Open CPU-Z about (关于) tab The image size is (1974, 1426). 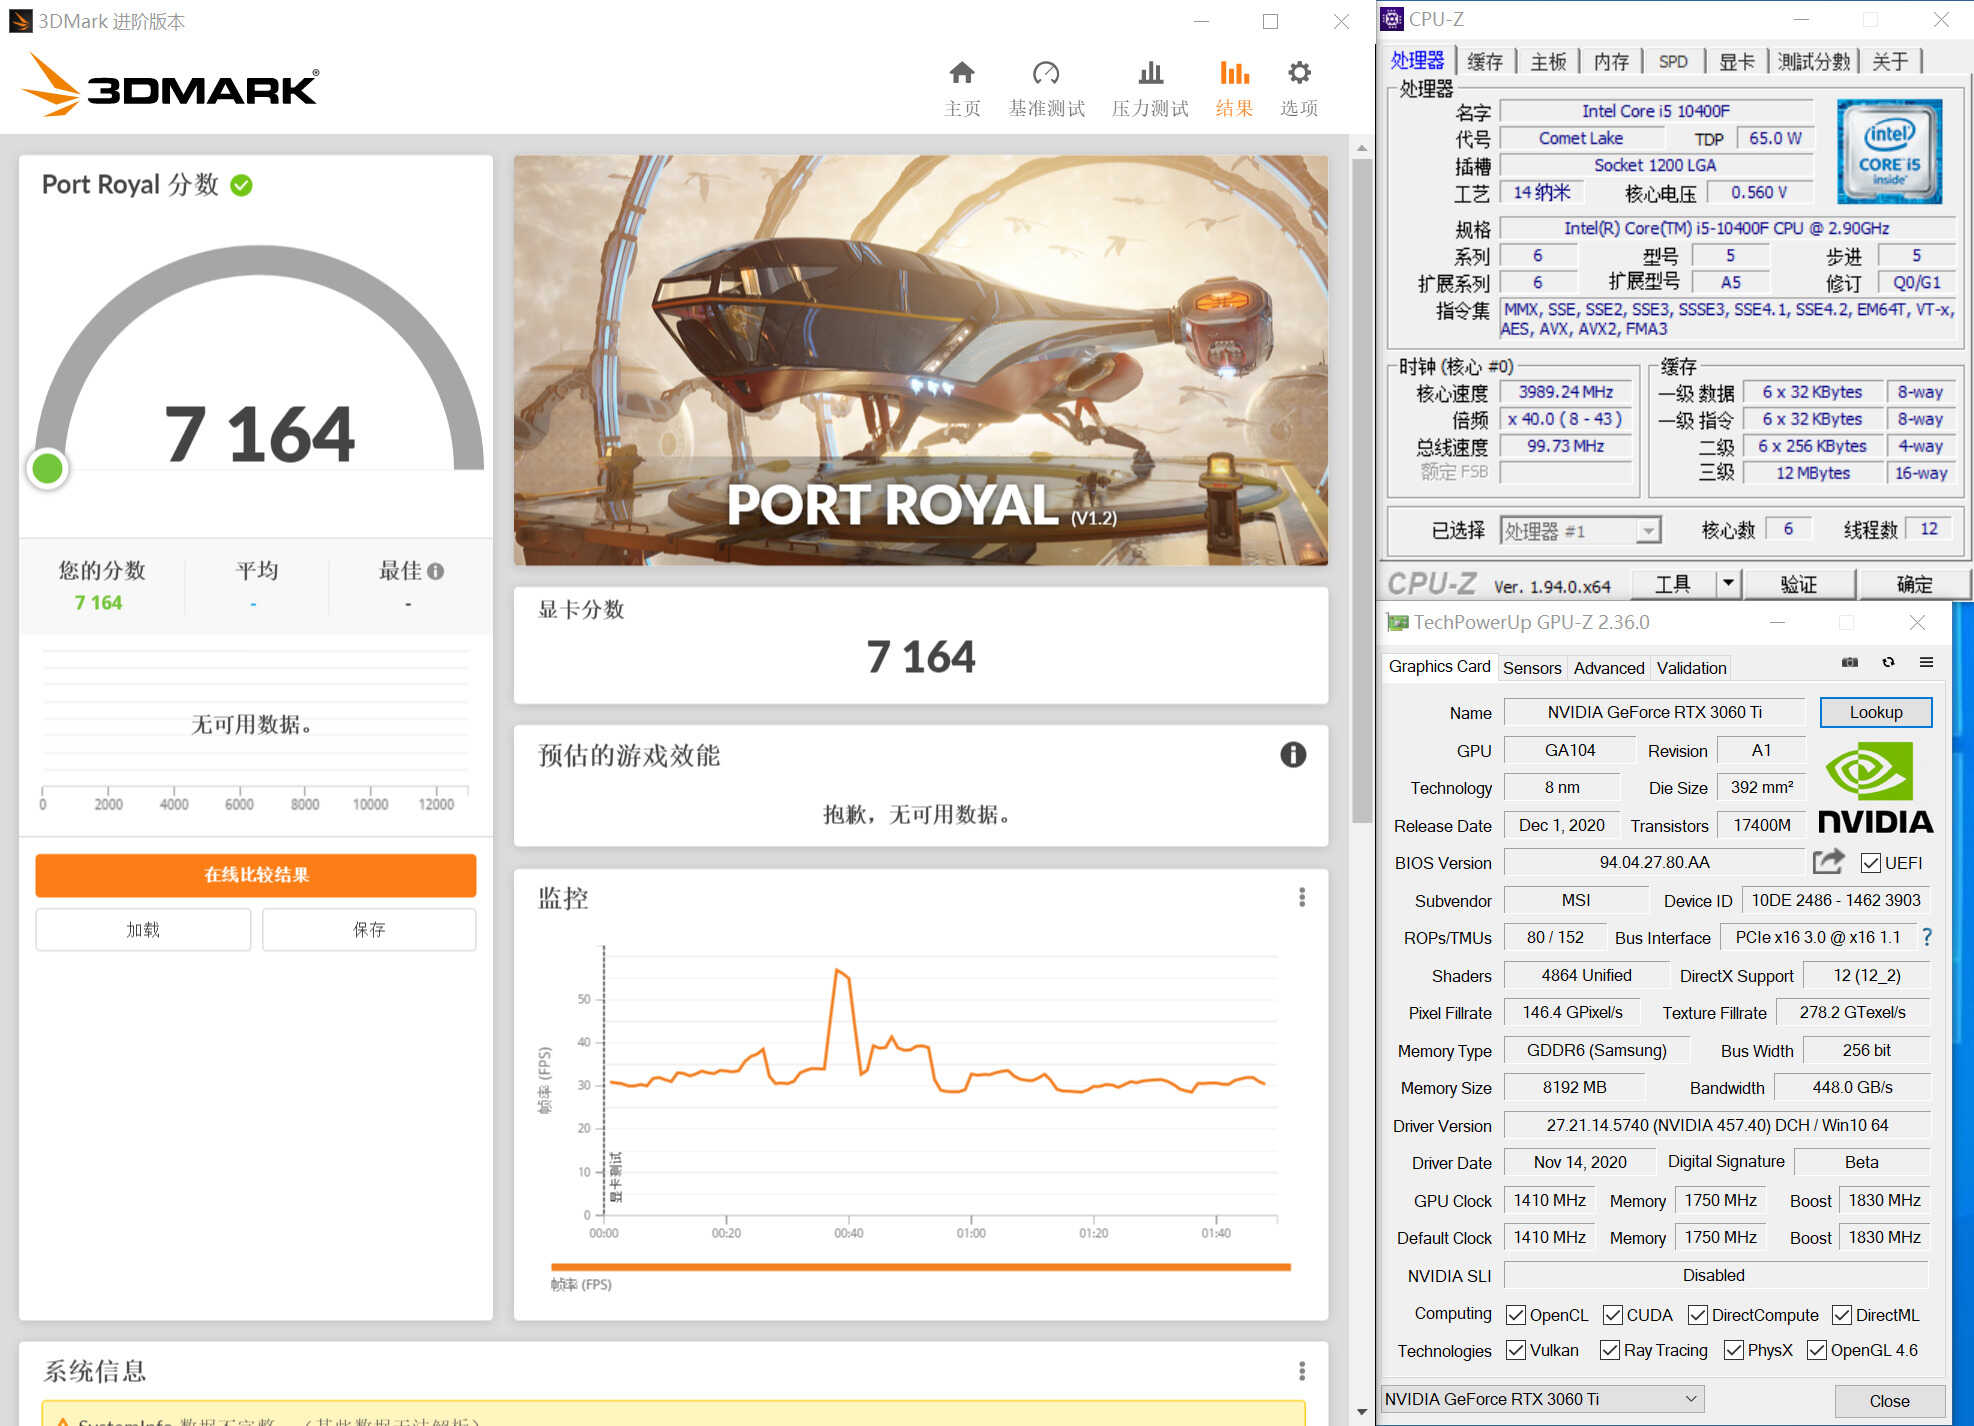(x=1890, y=62)
